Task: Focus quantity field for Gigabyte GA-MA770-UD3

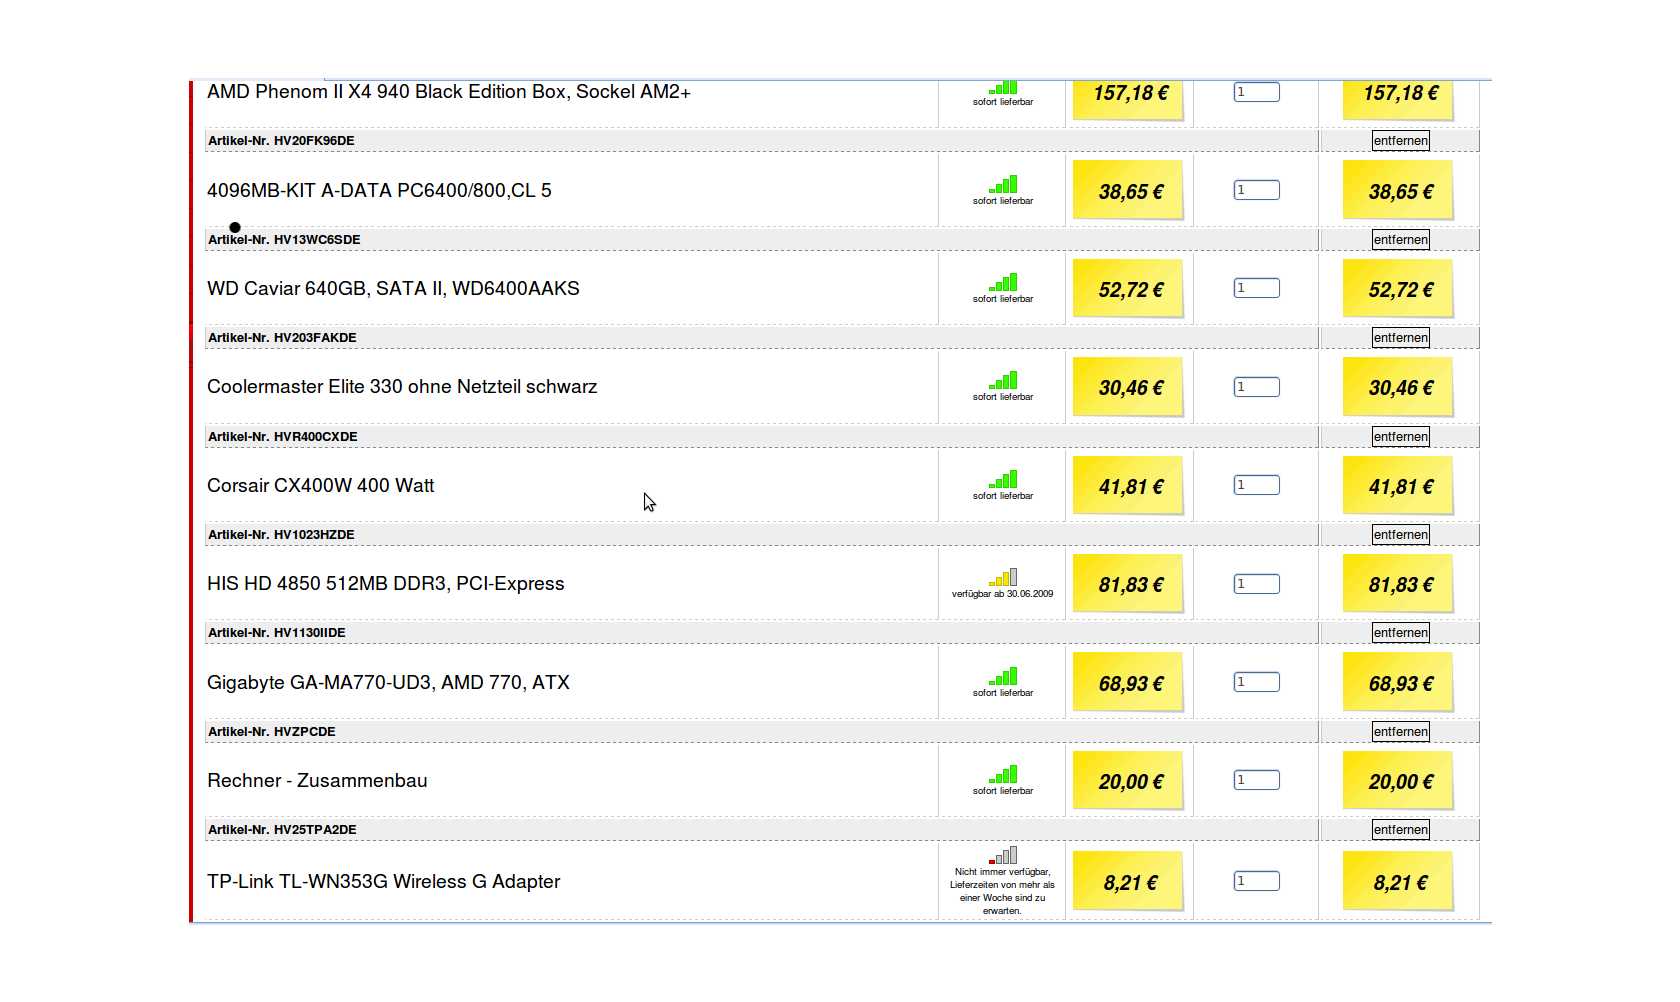Action: (x=1257, y=682)
